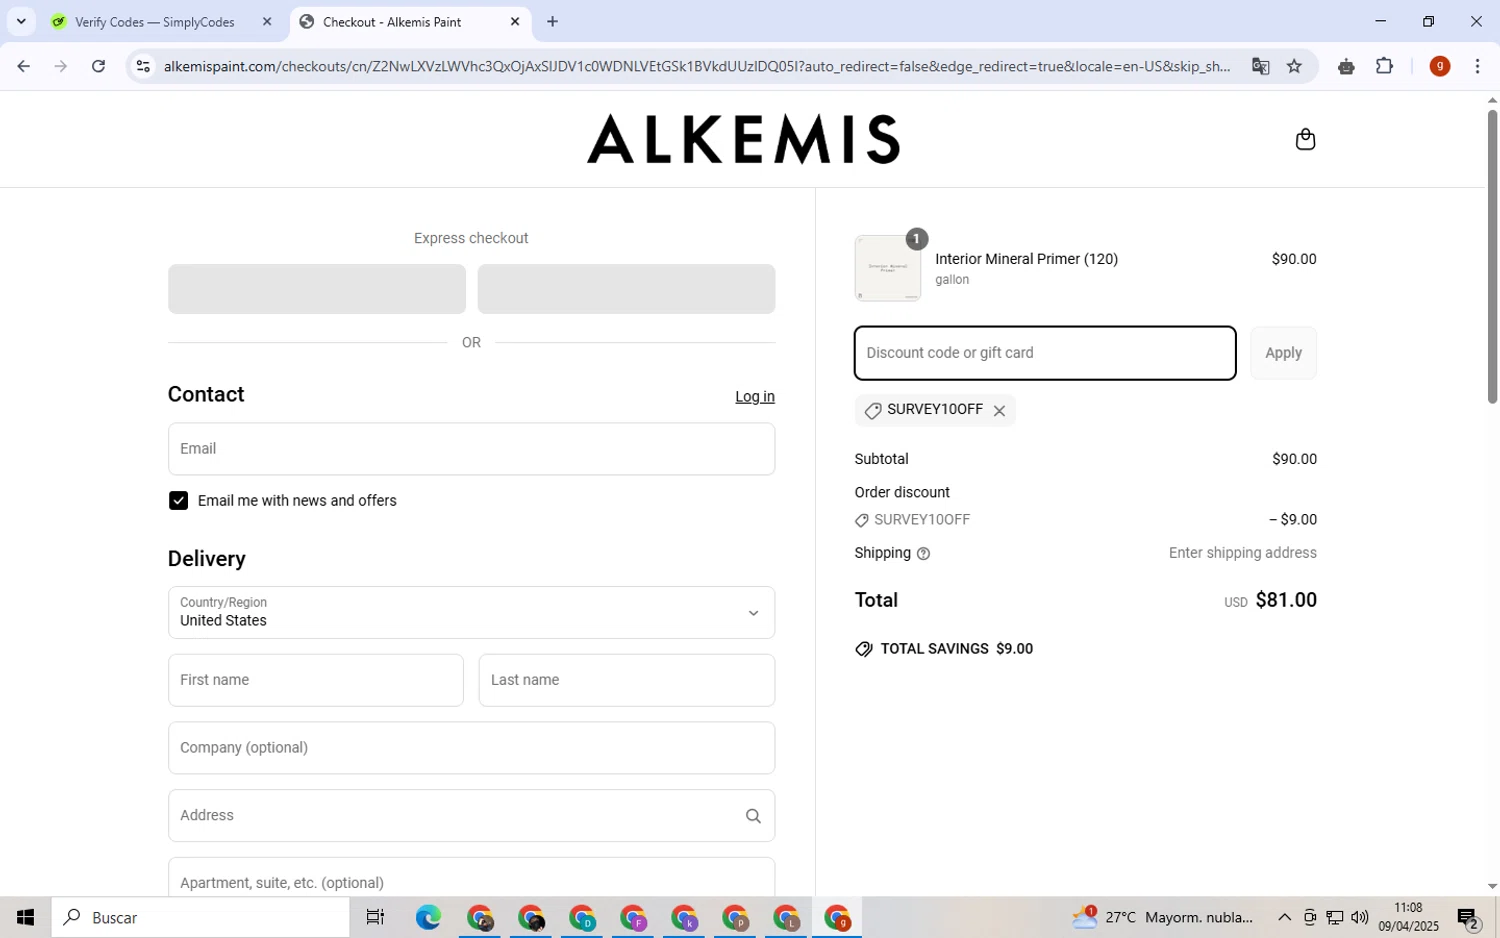Click the browser forward arrow

[x=60, y=66]
